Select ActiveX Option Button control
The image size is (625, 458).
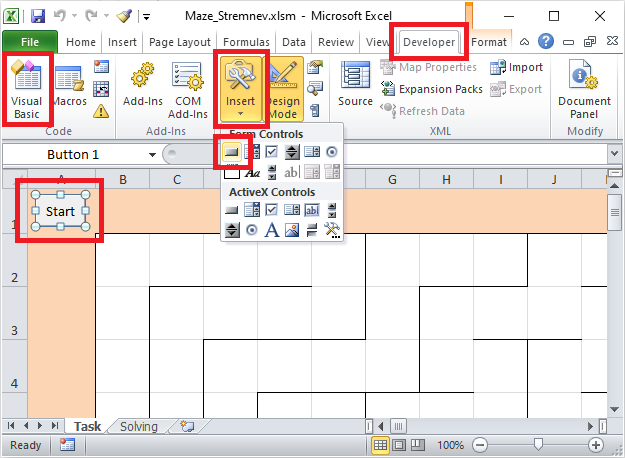pyautogui.click(x=252, y=230)
